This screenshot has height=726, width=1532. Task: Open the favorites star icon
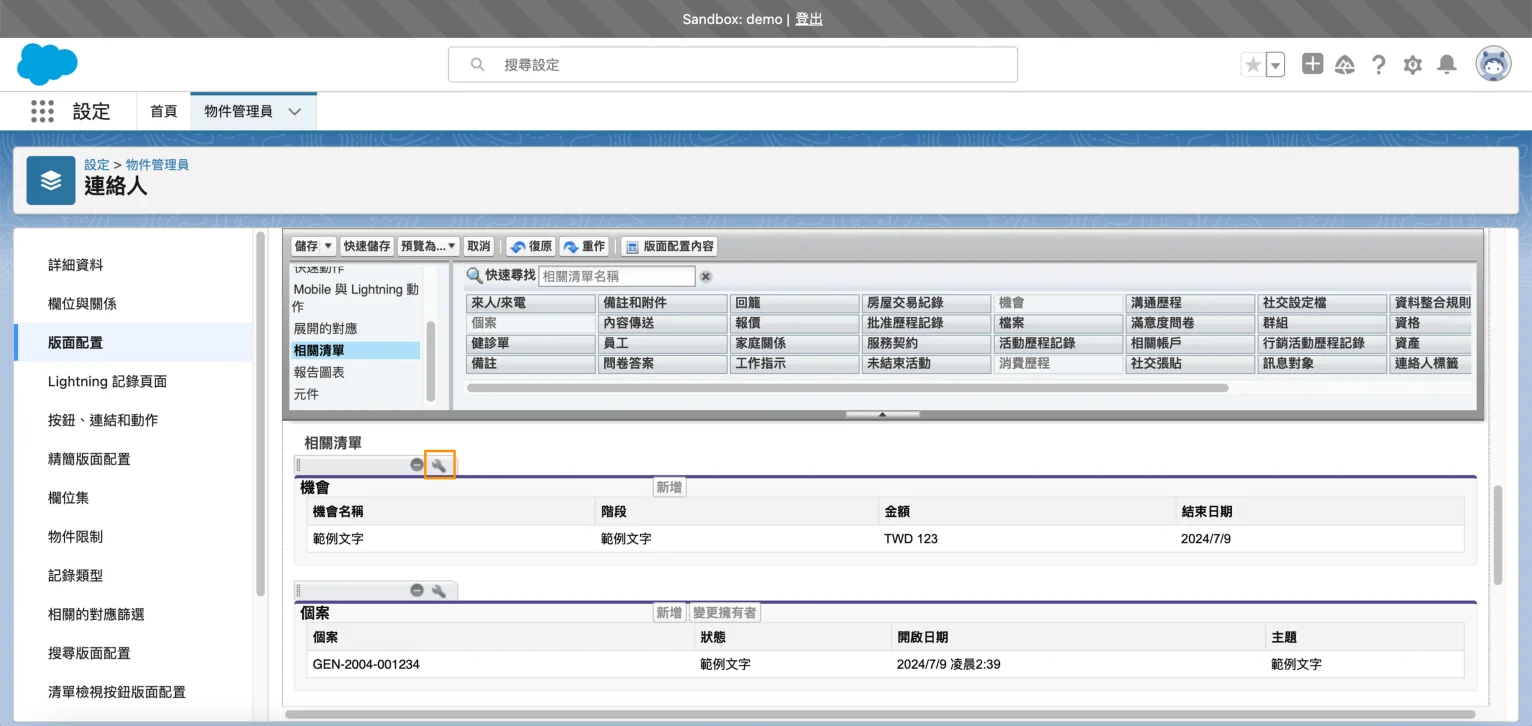[x=1253, y=65]
